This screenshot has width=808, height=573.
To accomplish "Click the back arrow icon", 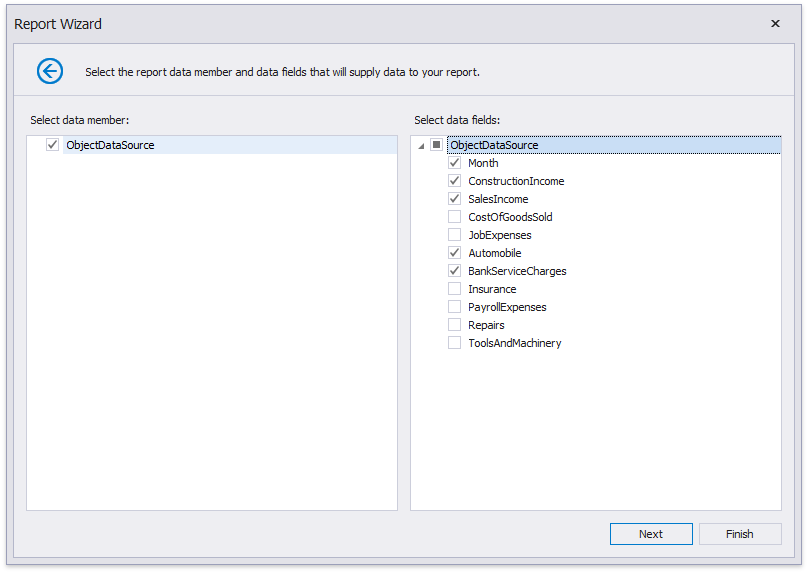I will click(x=50, y=71).
